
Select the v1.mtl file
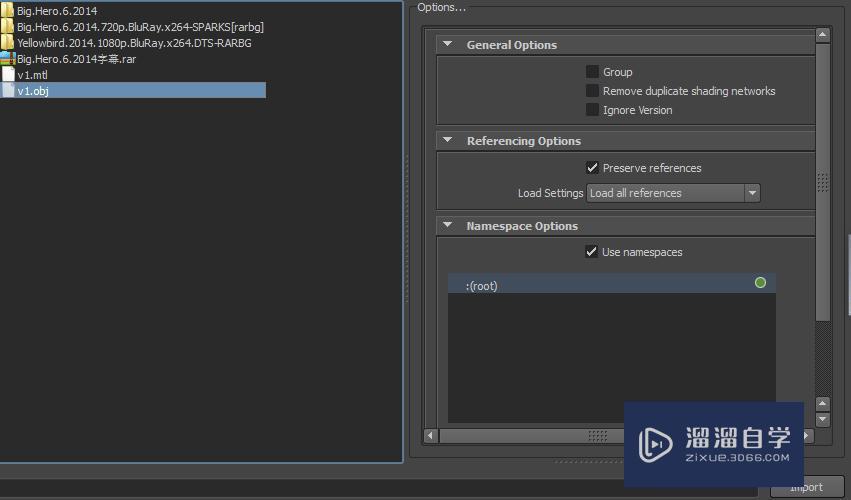(32, 75)
